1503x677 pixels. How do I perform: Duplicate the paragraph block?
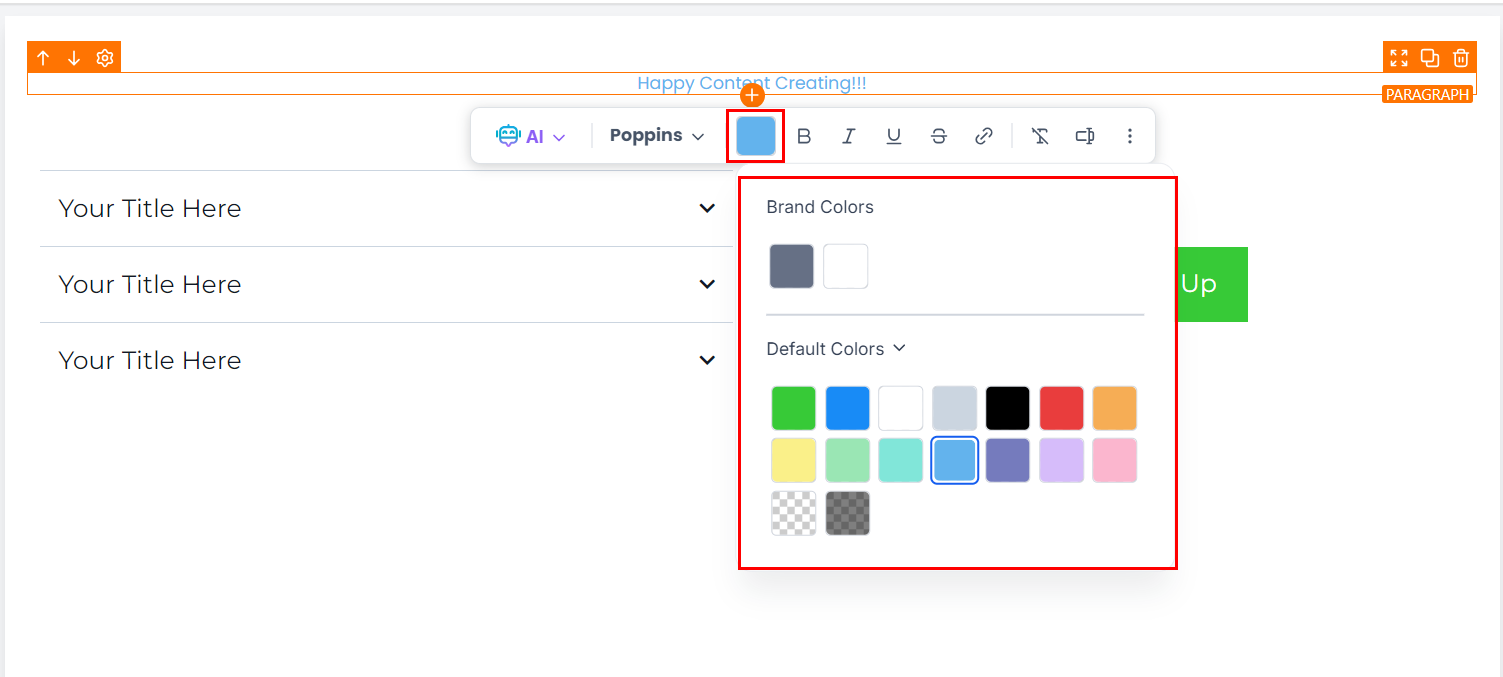[1430, 58]
